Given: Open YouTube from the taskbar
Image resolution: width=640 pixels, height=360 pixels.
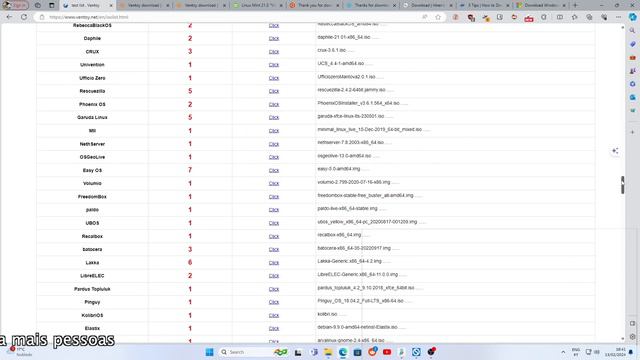Looking at the screenshot, I should click(387, 352).
